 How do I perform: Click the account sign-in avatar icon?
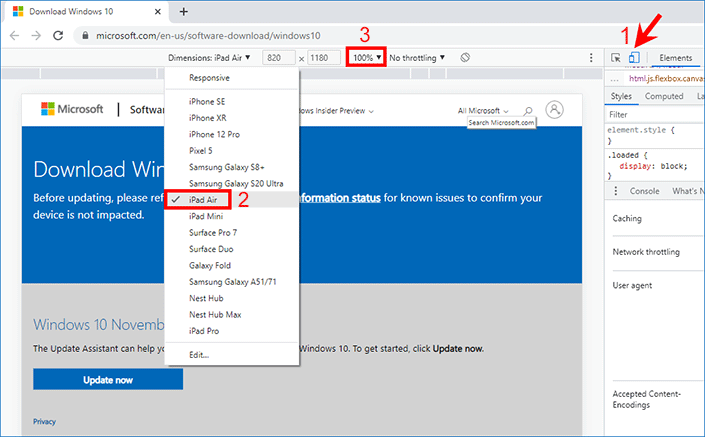(x=554, y=110)
